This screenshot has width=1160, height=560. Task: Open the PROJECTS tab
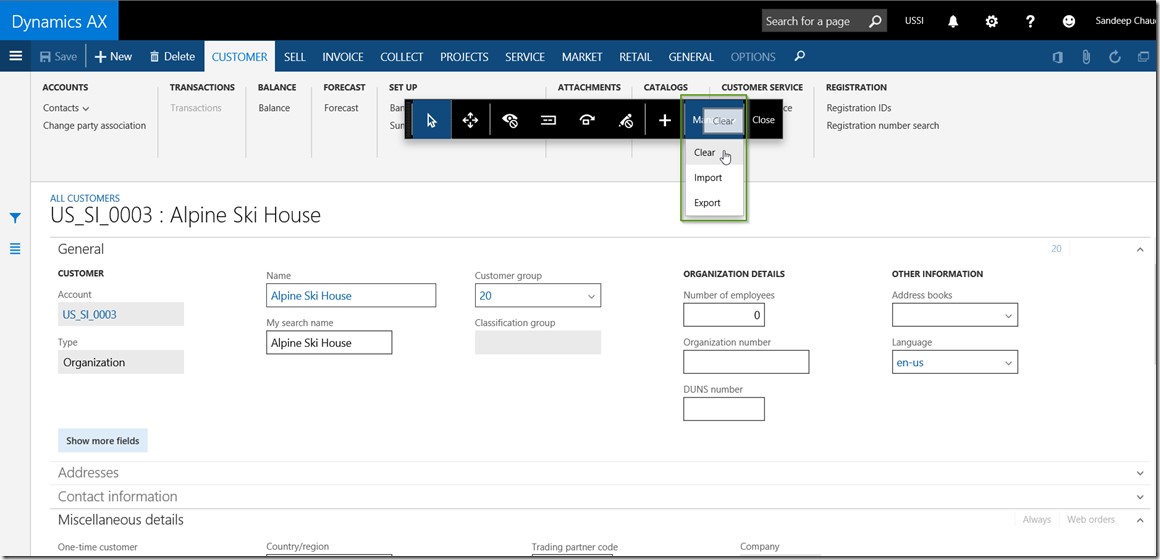click(x=464, y=57)
